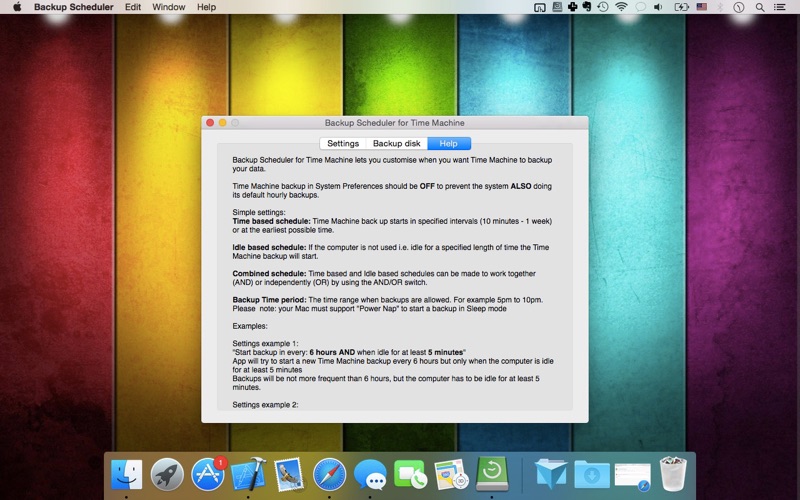The image size is (800, 500).
Task: Open FaceTime from the Dock
Action: (410, 474)
